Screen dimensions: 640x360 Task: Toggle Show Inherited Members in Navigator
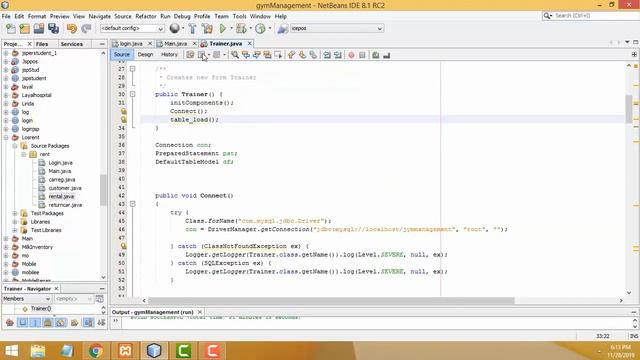point(10,323)
